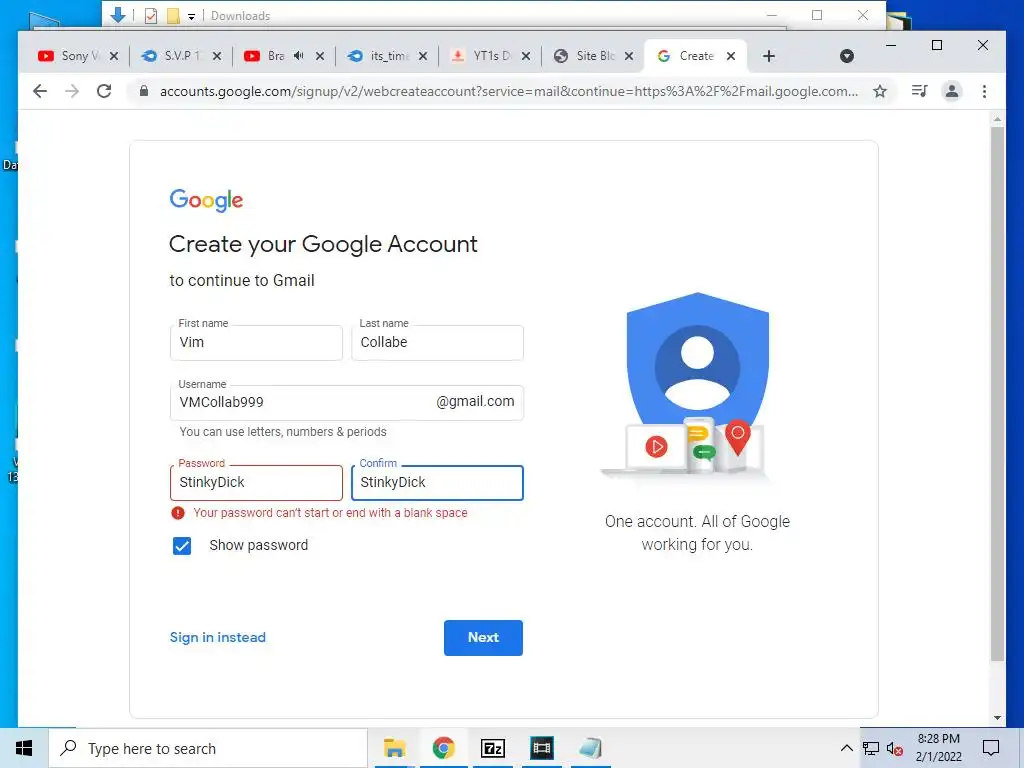Click the Sign in instead link
The image size is (1024, 768).
217,637
